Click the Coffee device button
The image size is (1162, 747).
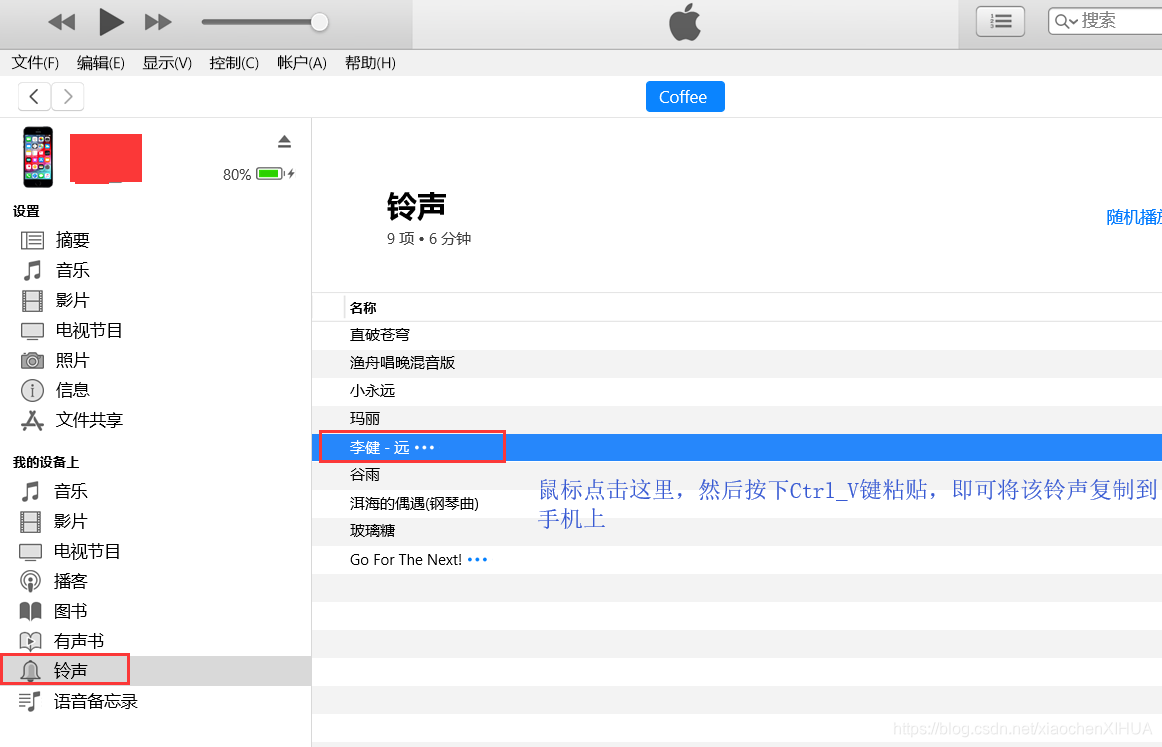(685, 96)
